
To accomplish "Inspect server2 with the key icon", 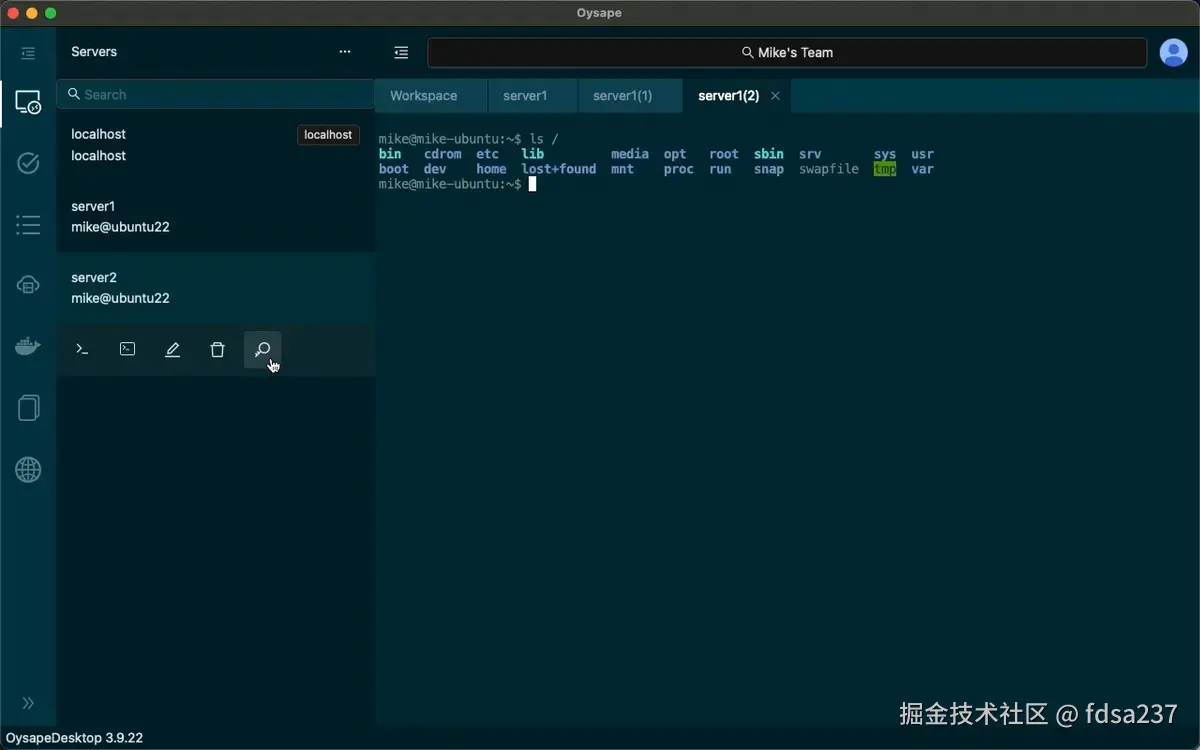I will pyautogui.click(x=262, y=349).
